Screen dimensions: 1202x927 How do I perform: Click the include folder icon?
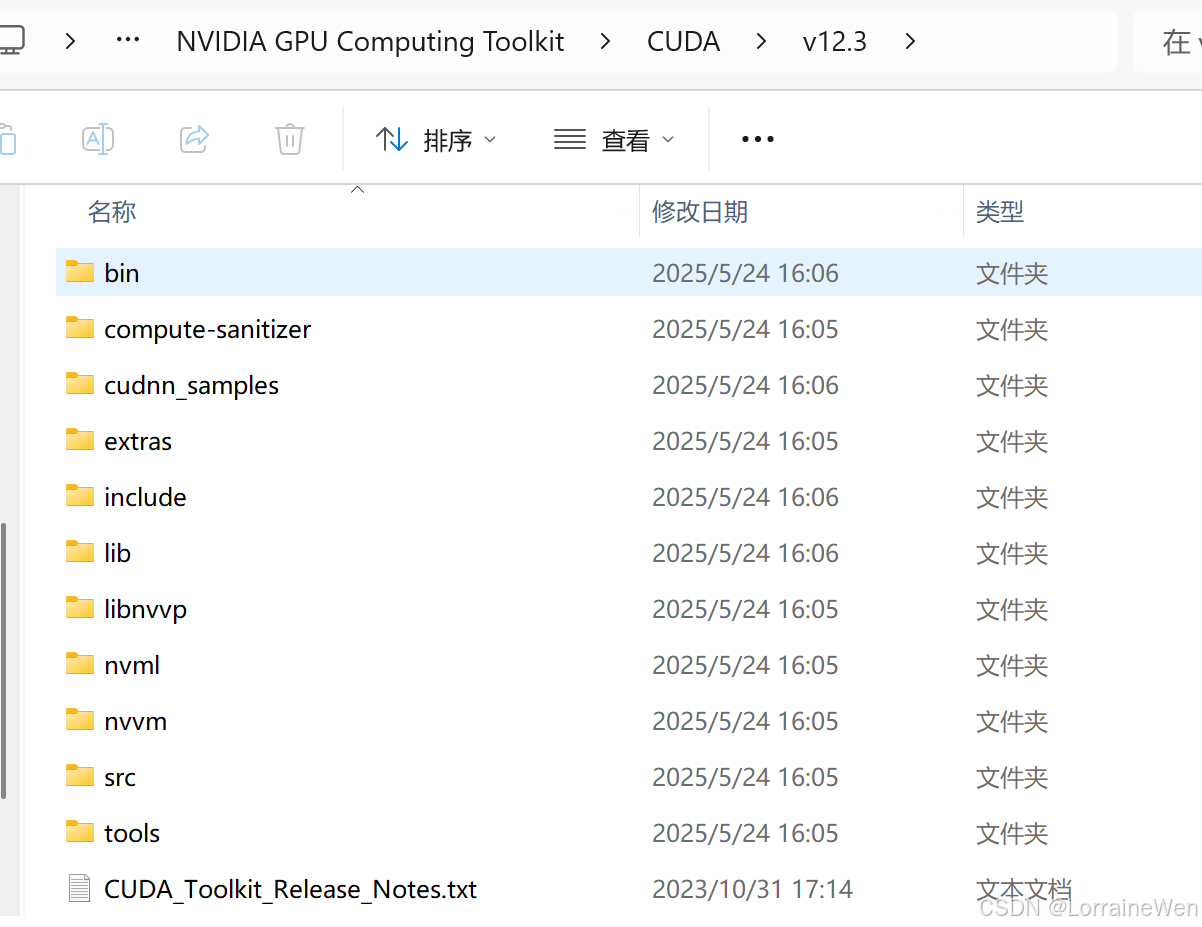click(x=80, y=496)
